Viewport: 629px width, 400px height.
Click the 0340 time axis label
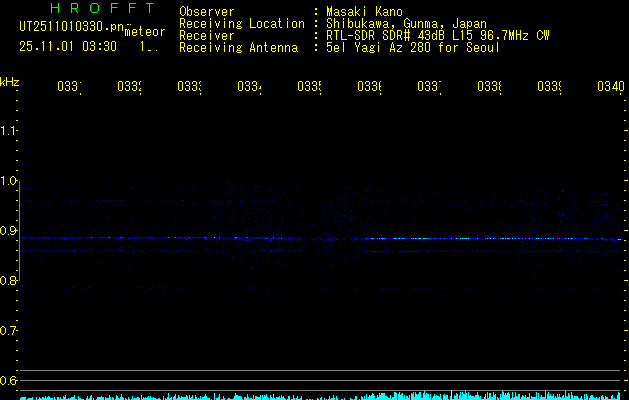pos(611,86)
